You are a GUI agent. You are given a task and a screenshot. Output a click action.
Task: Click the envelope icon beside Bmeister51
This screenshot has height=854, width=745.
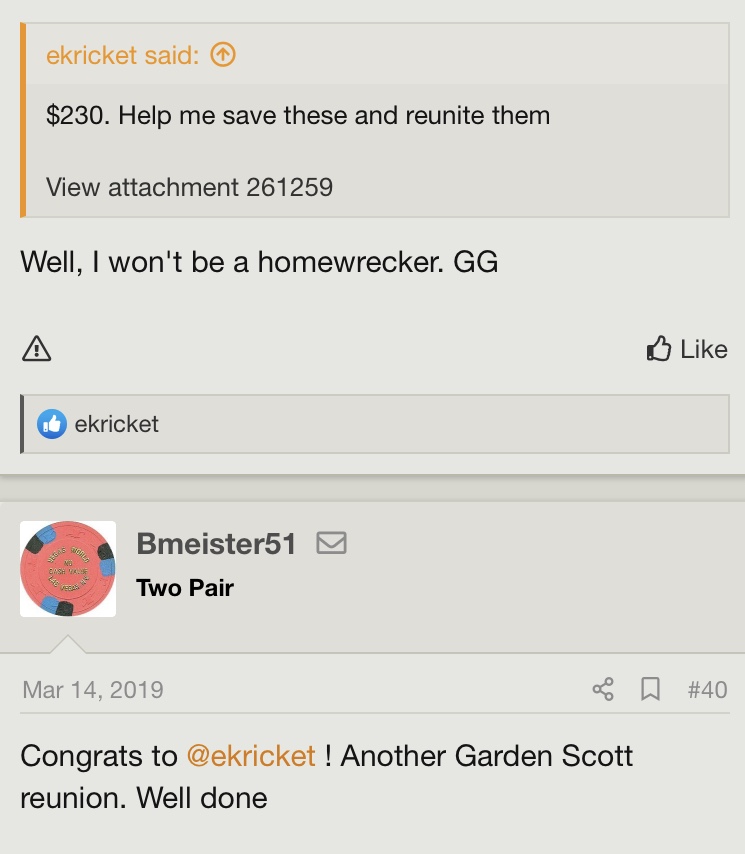(331, 543)
